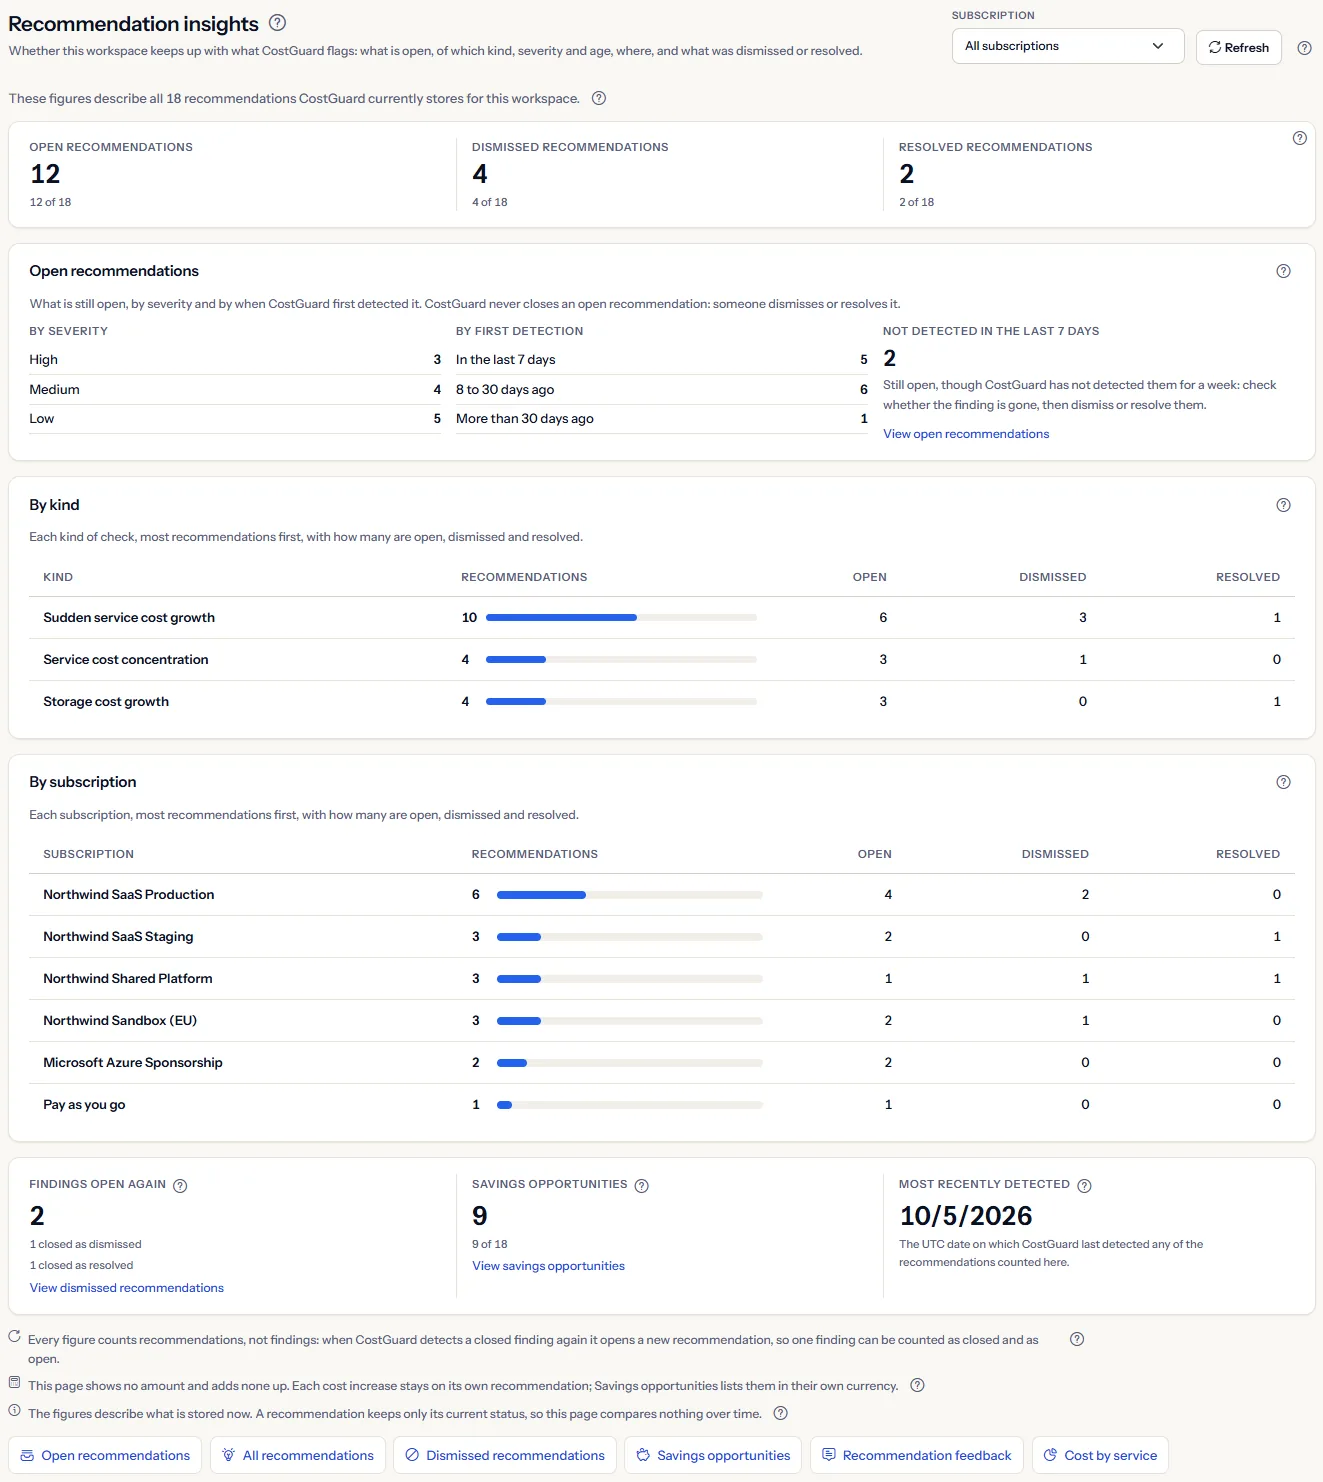Click the '10/5/2026' most recently detected date
Viewport: 1323px width, 1482px height.
pos(966,1216)
